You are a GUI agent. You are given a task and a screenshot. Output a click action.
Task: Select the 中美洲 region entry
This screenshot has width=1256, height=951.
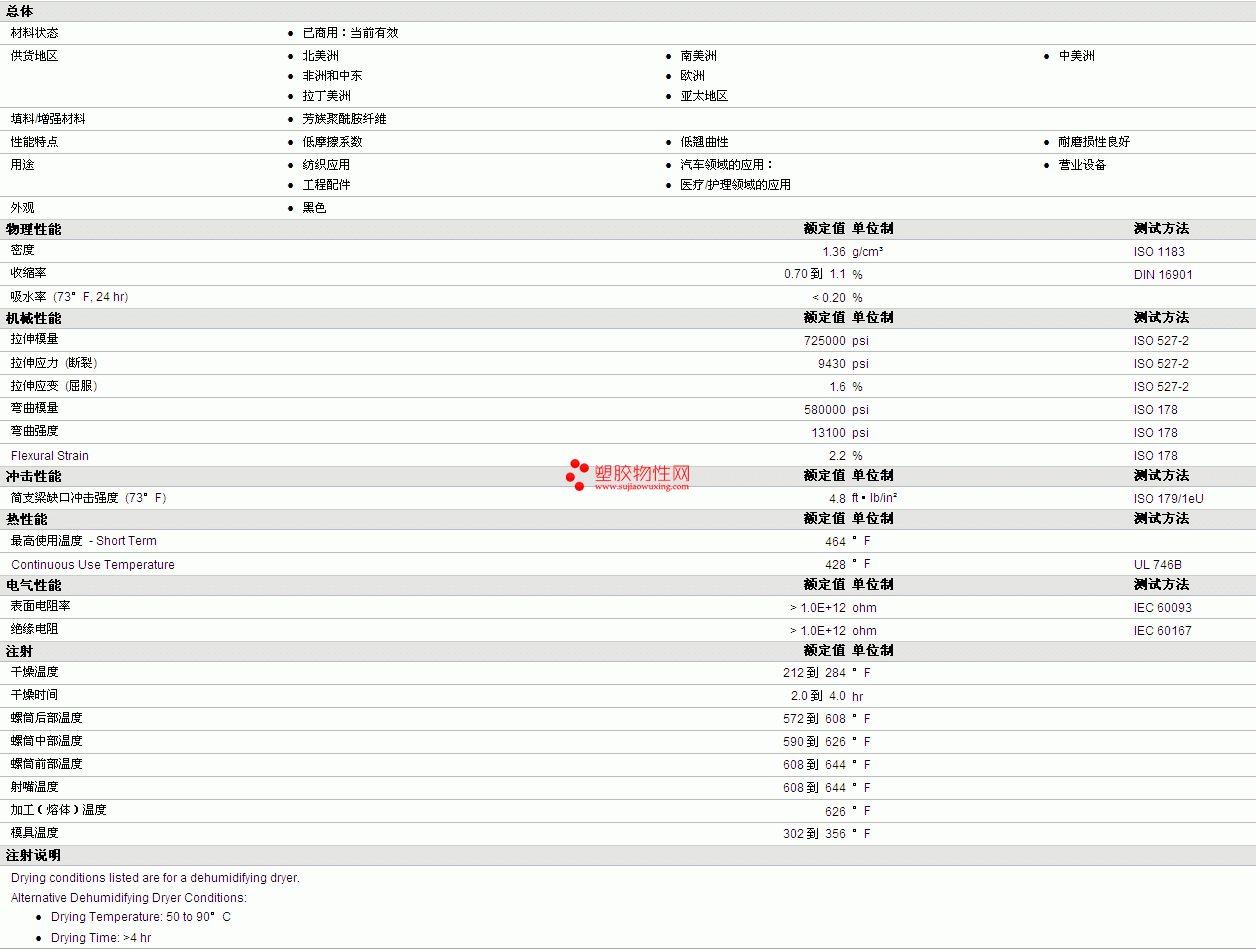[1077, 56]
